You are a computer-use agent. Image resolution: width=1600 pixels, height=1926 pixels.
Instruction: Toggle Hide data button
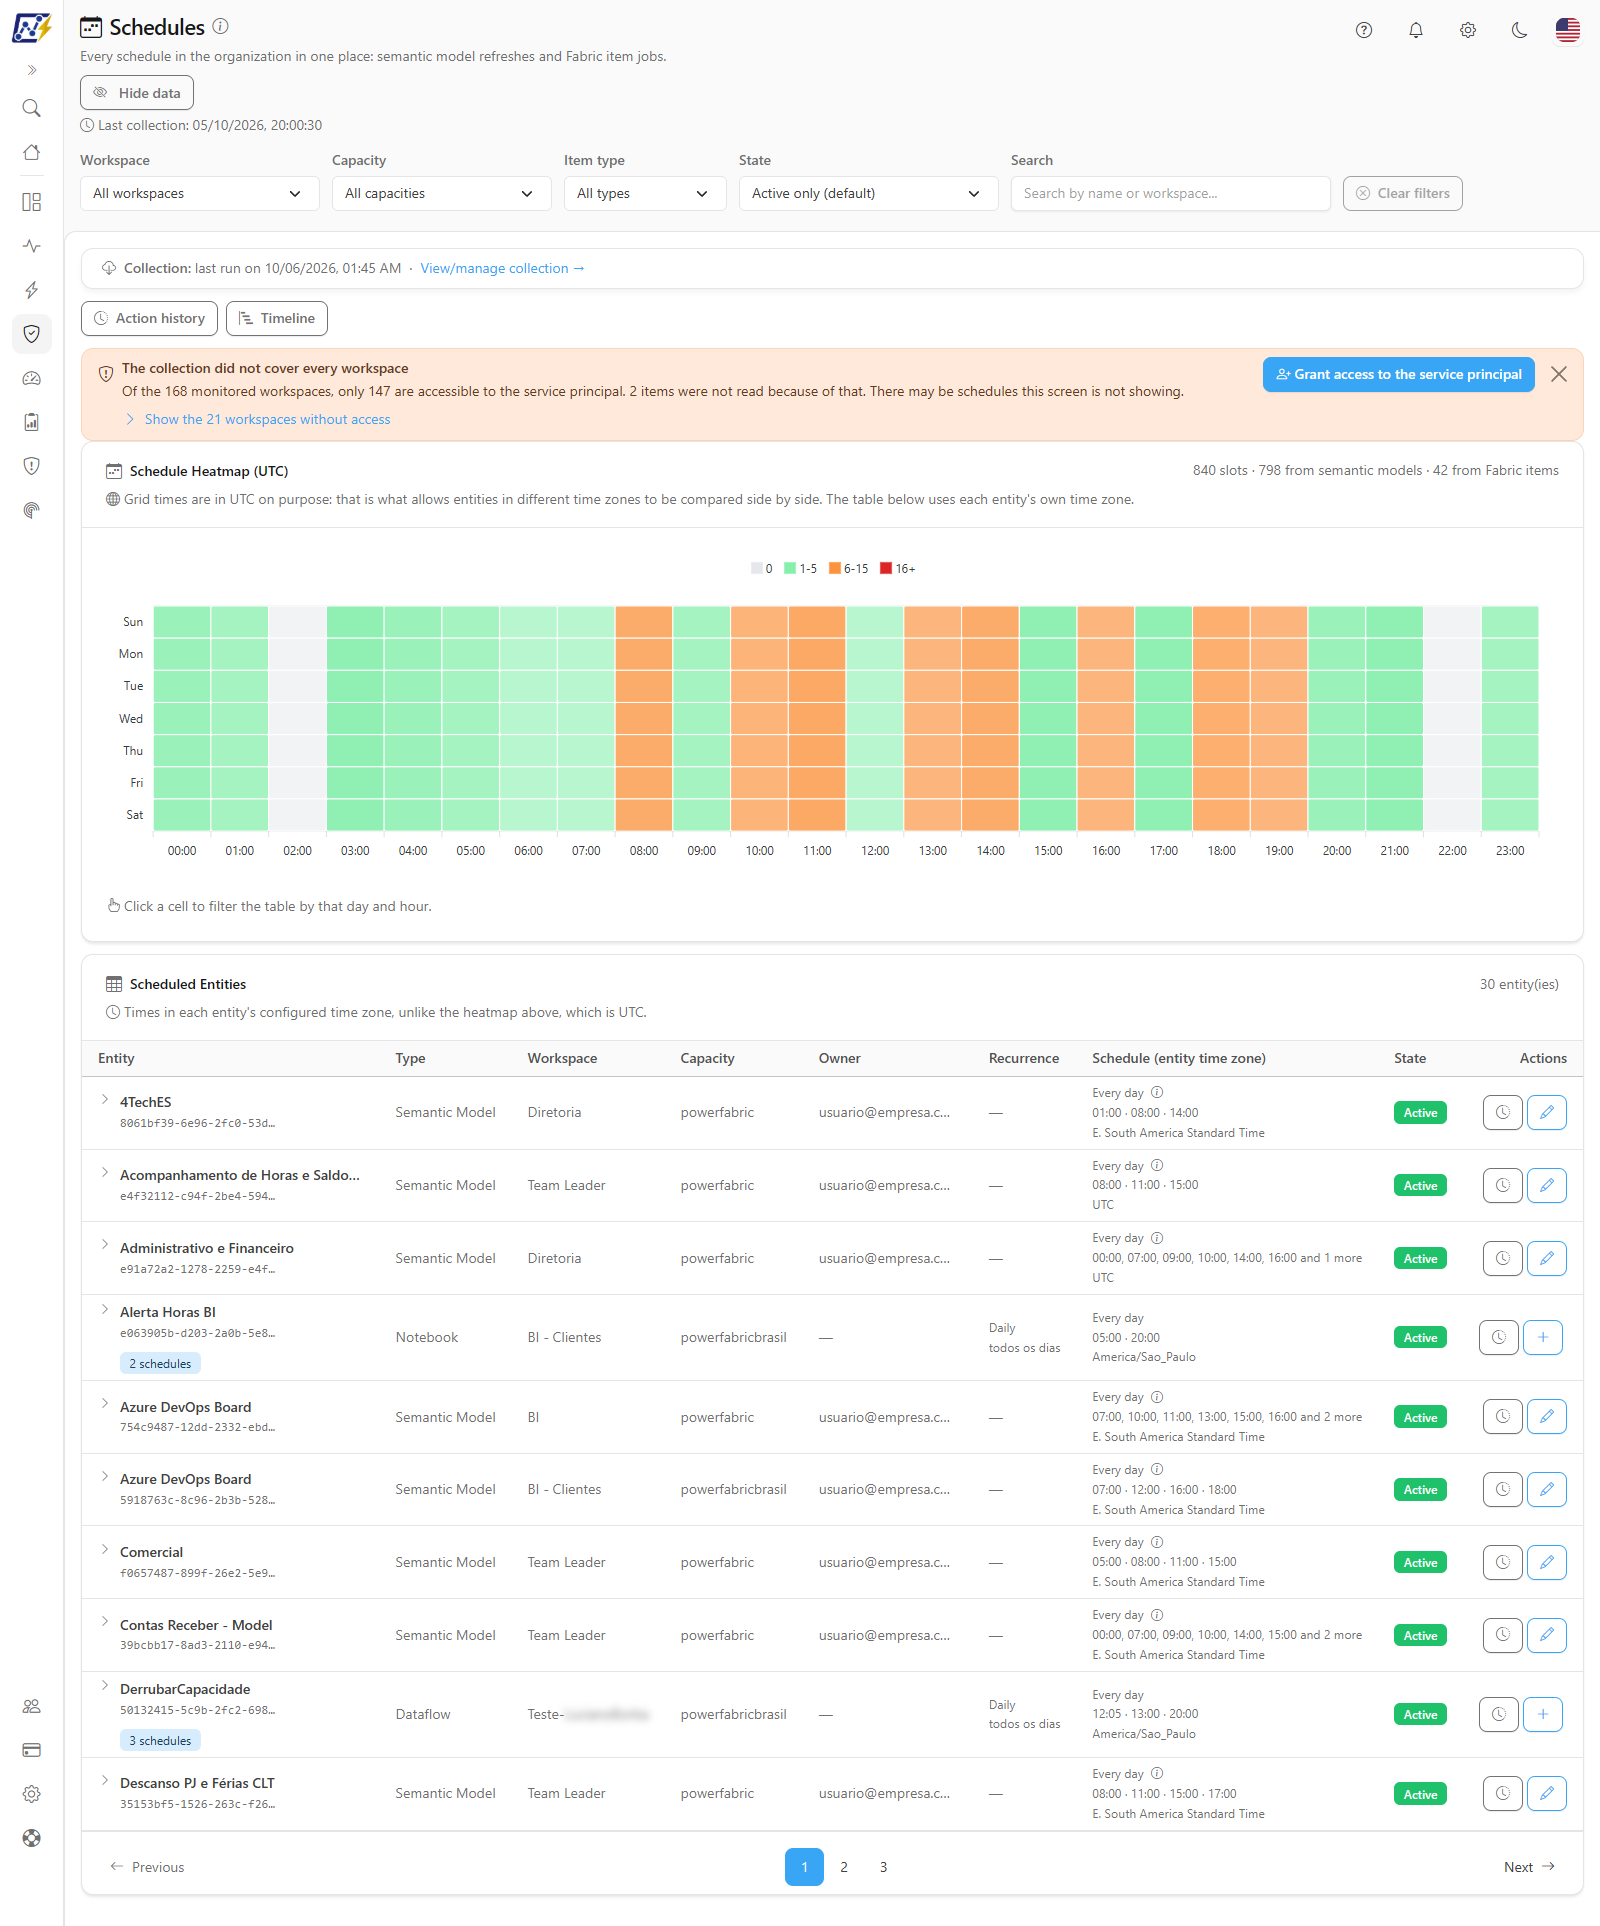pos(137,93)
